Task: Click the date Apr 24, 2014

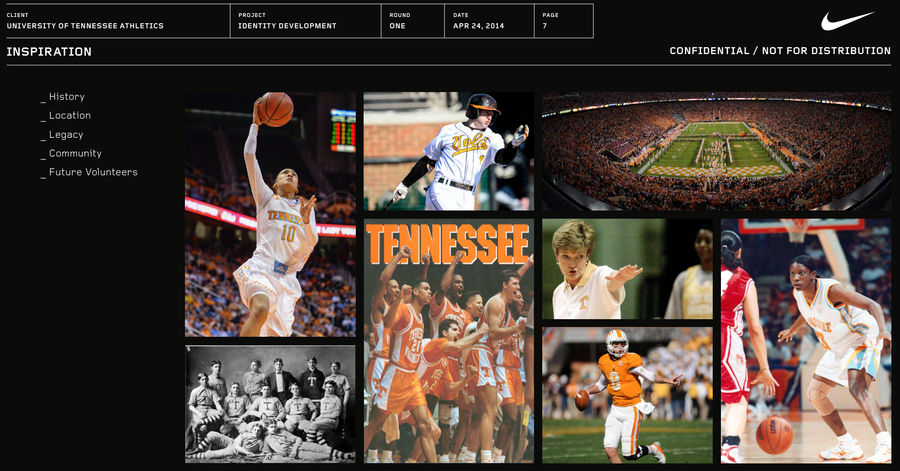Action: pos(478,26)
